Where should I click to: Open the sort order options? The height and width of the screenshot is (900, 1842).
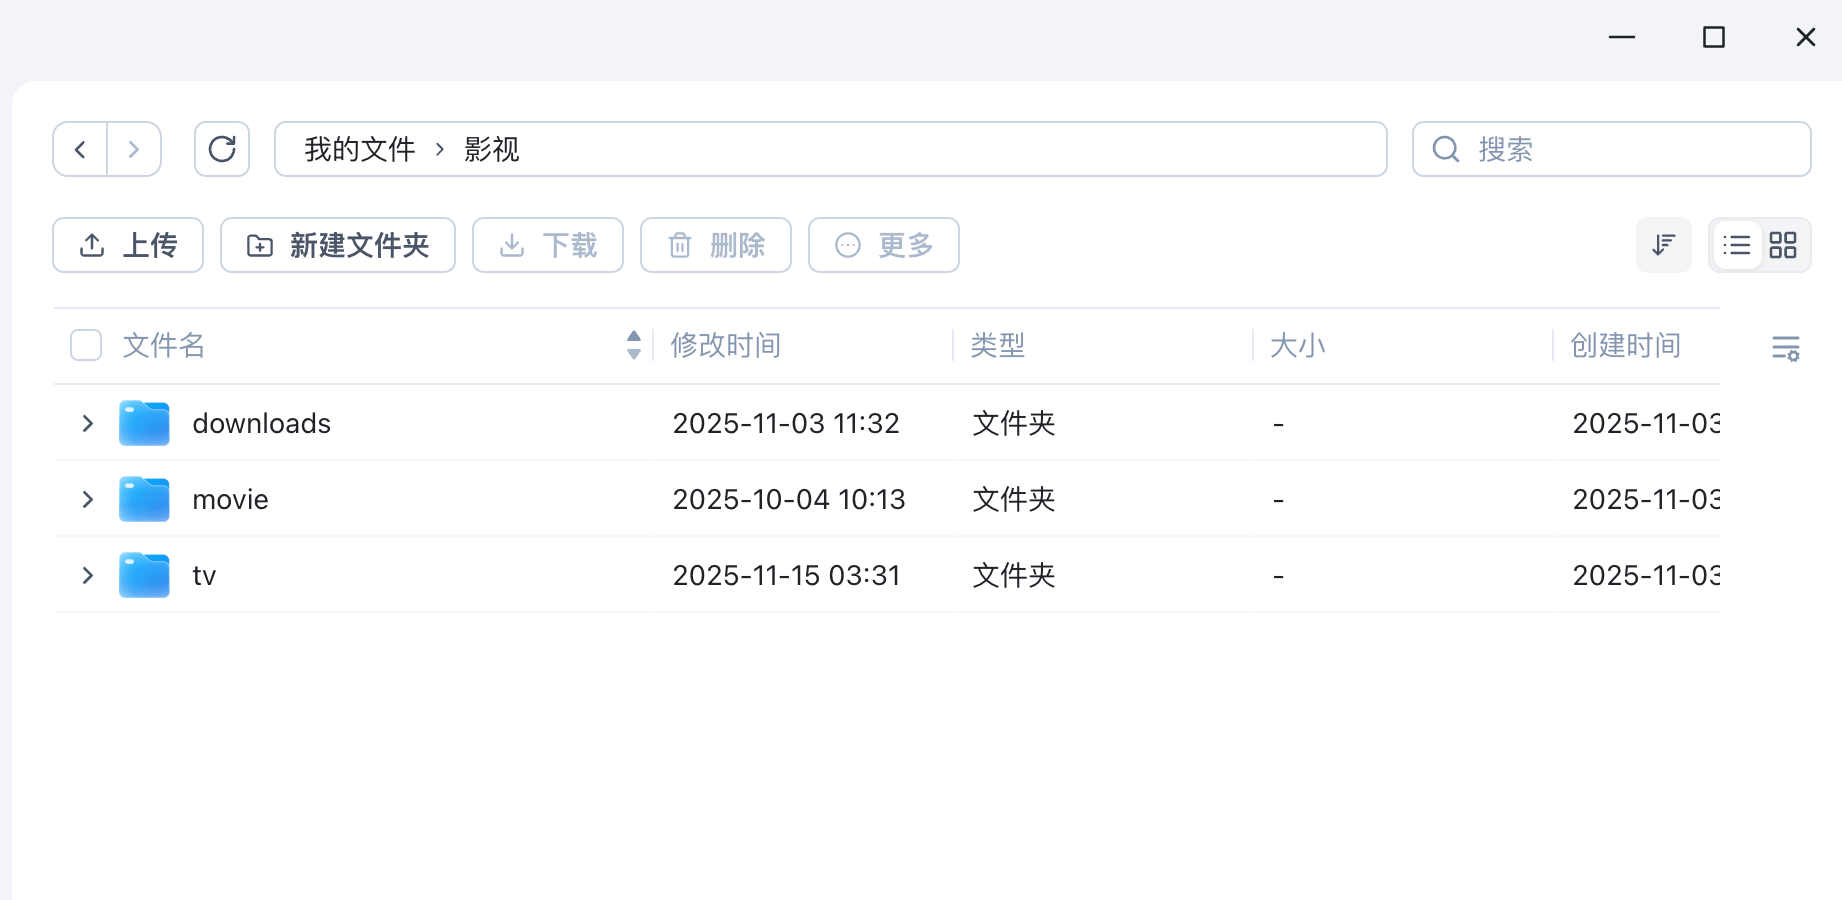1664,245
